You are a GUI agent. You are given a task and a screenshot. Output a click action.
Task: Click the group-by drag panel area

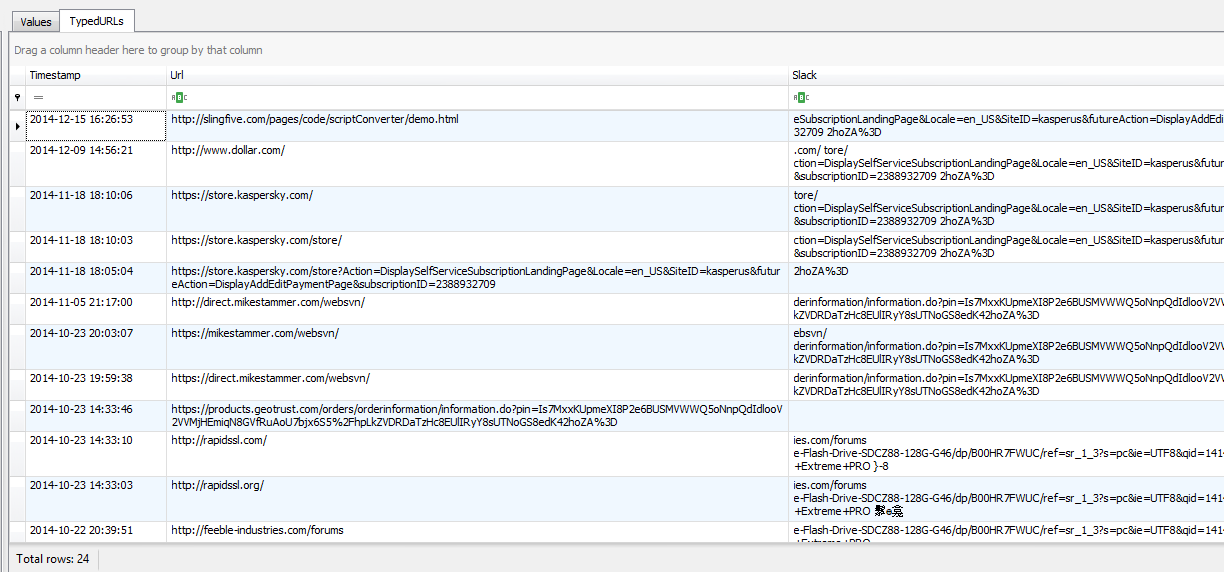[600, 50]
